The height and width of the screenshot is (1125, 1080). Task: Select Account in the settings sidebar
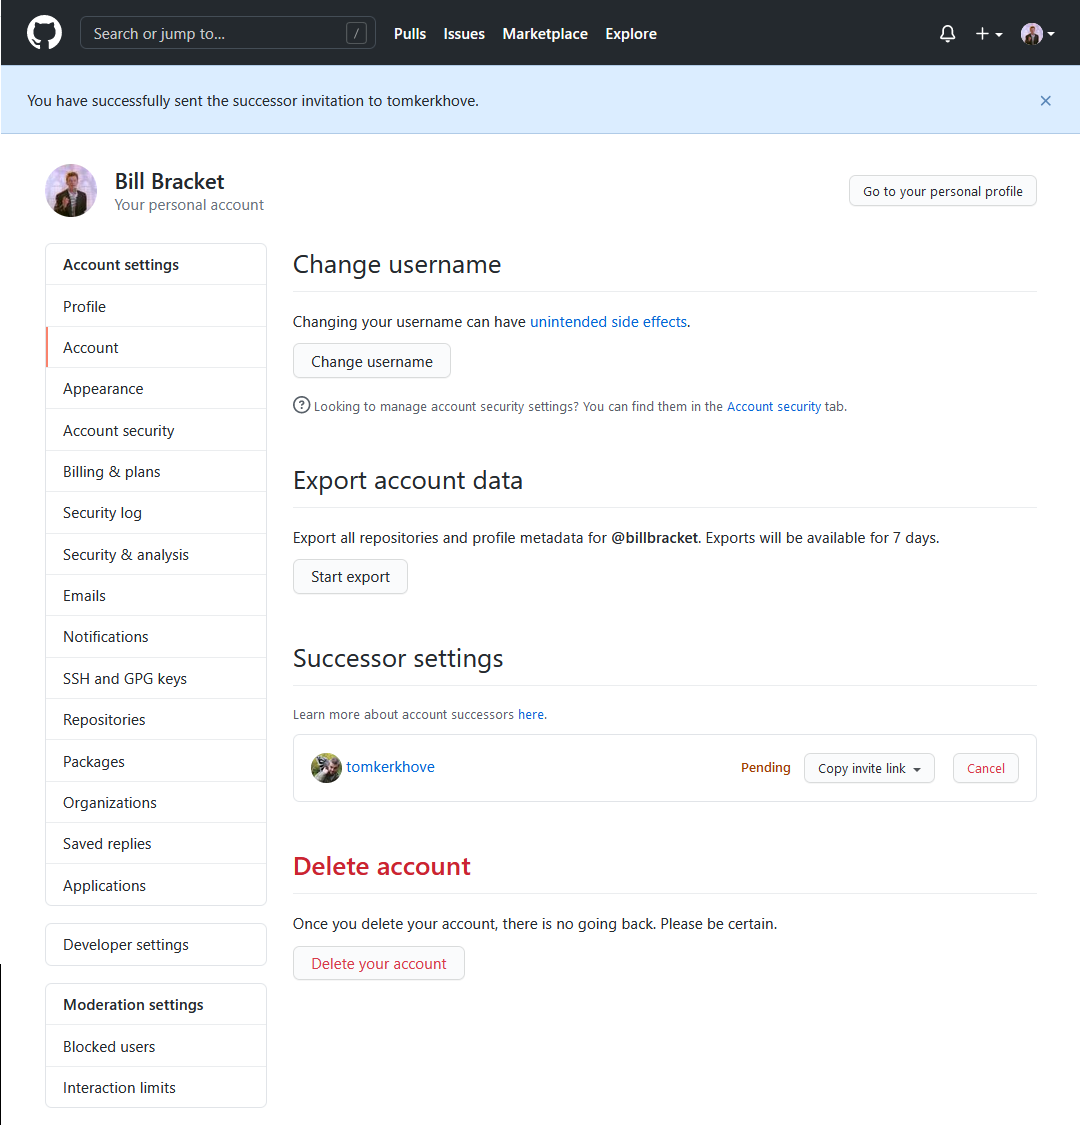(156, 347)
